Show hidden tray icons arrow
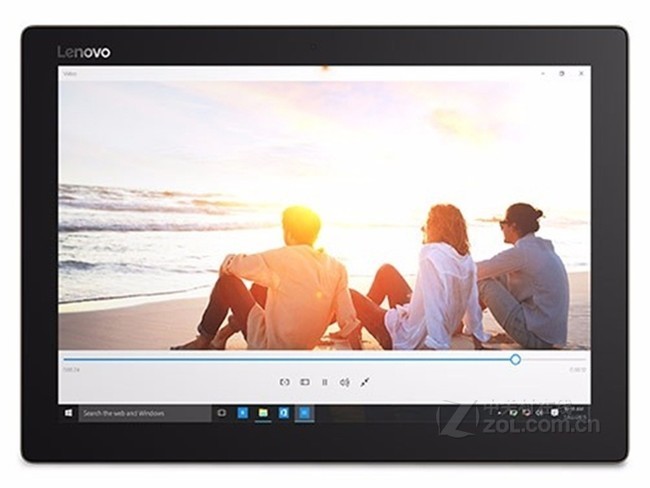The width and height of the screenshot is (650, 488). click(x=499, y=413)
